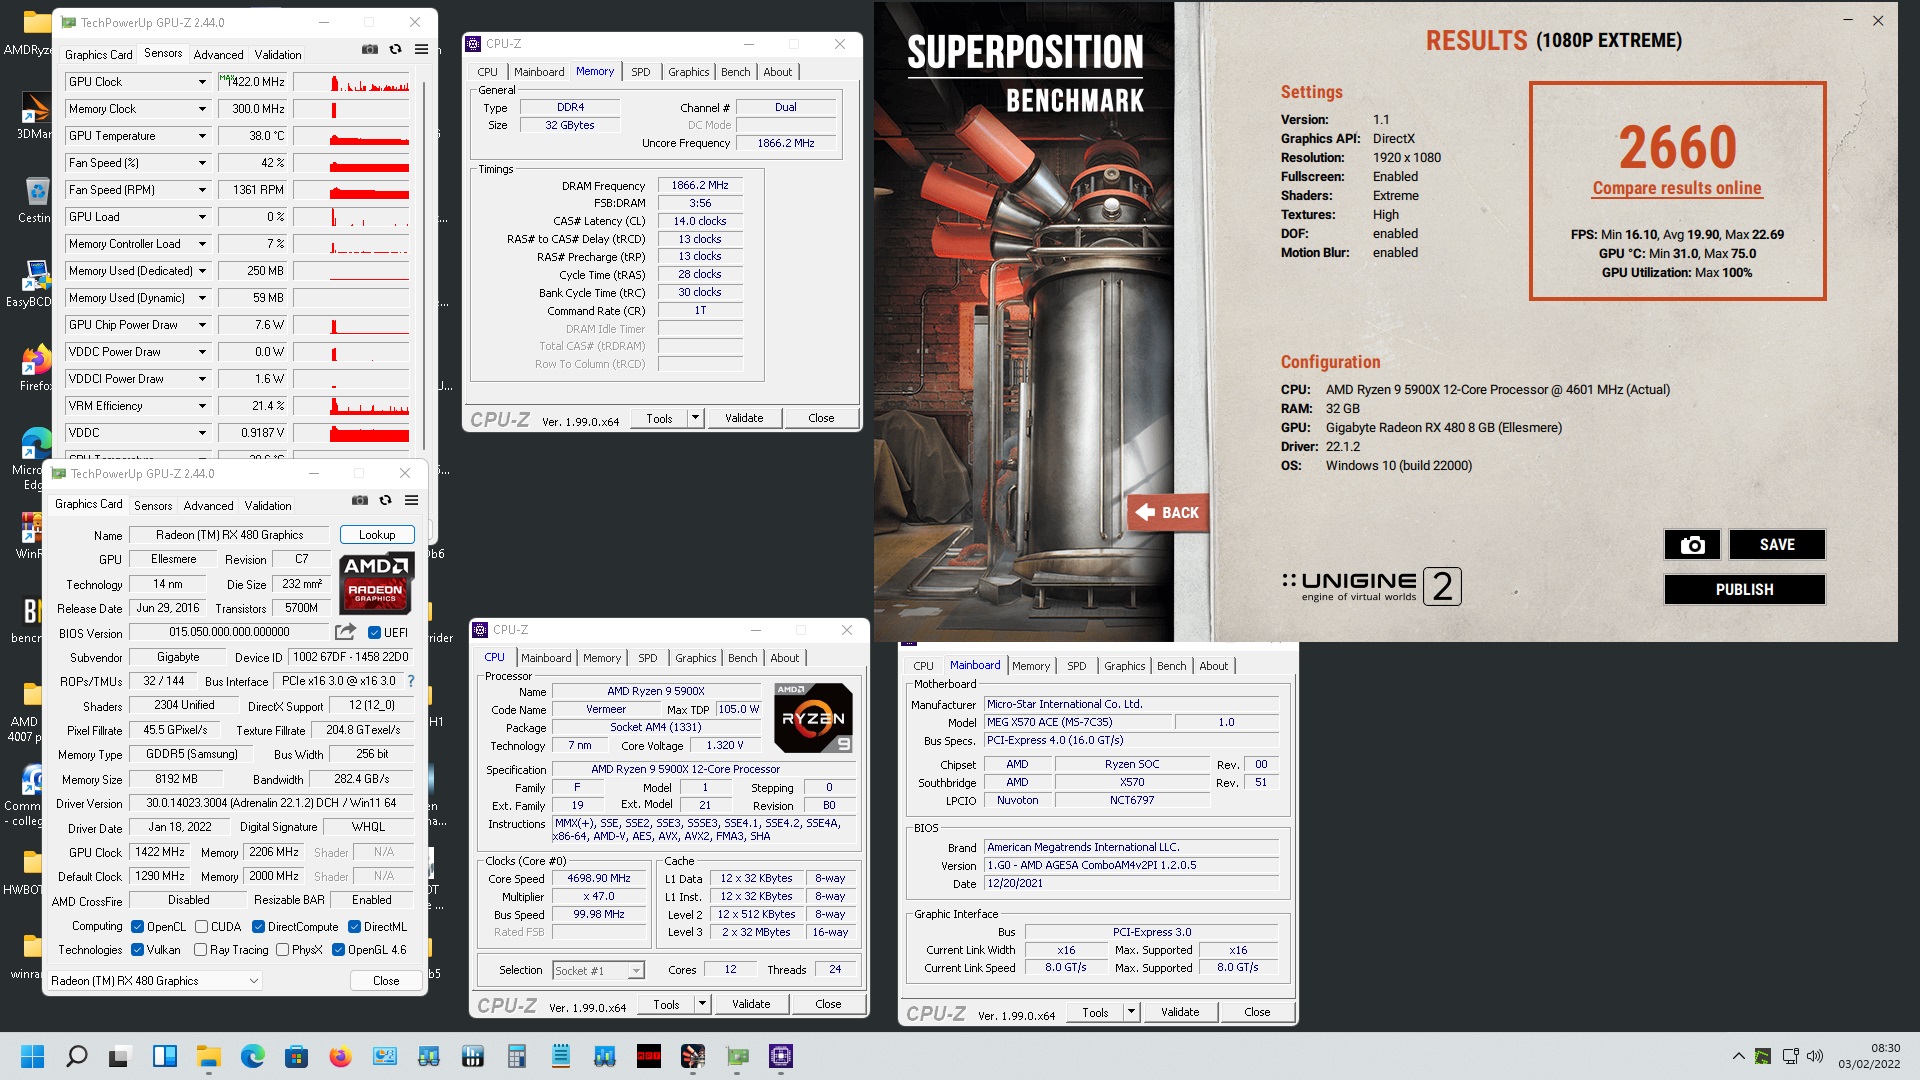Screen dimensions: 1920x1080
Task: Toggle the DirectML checkbox
Action: click(354, 927)
